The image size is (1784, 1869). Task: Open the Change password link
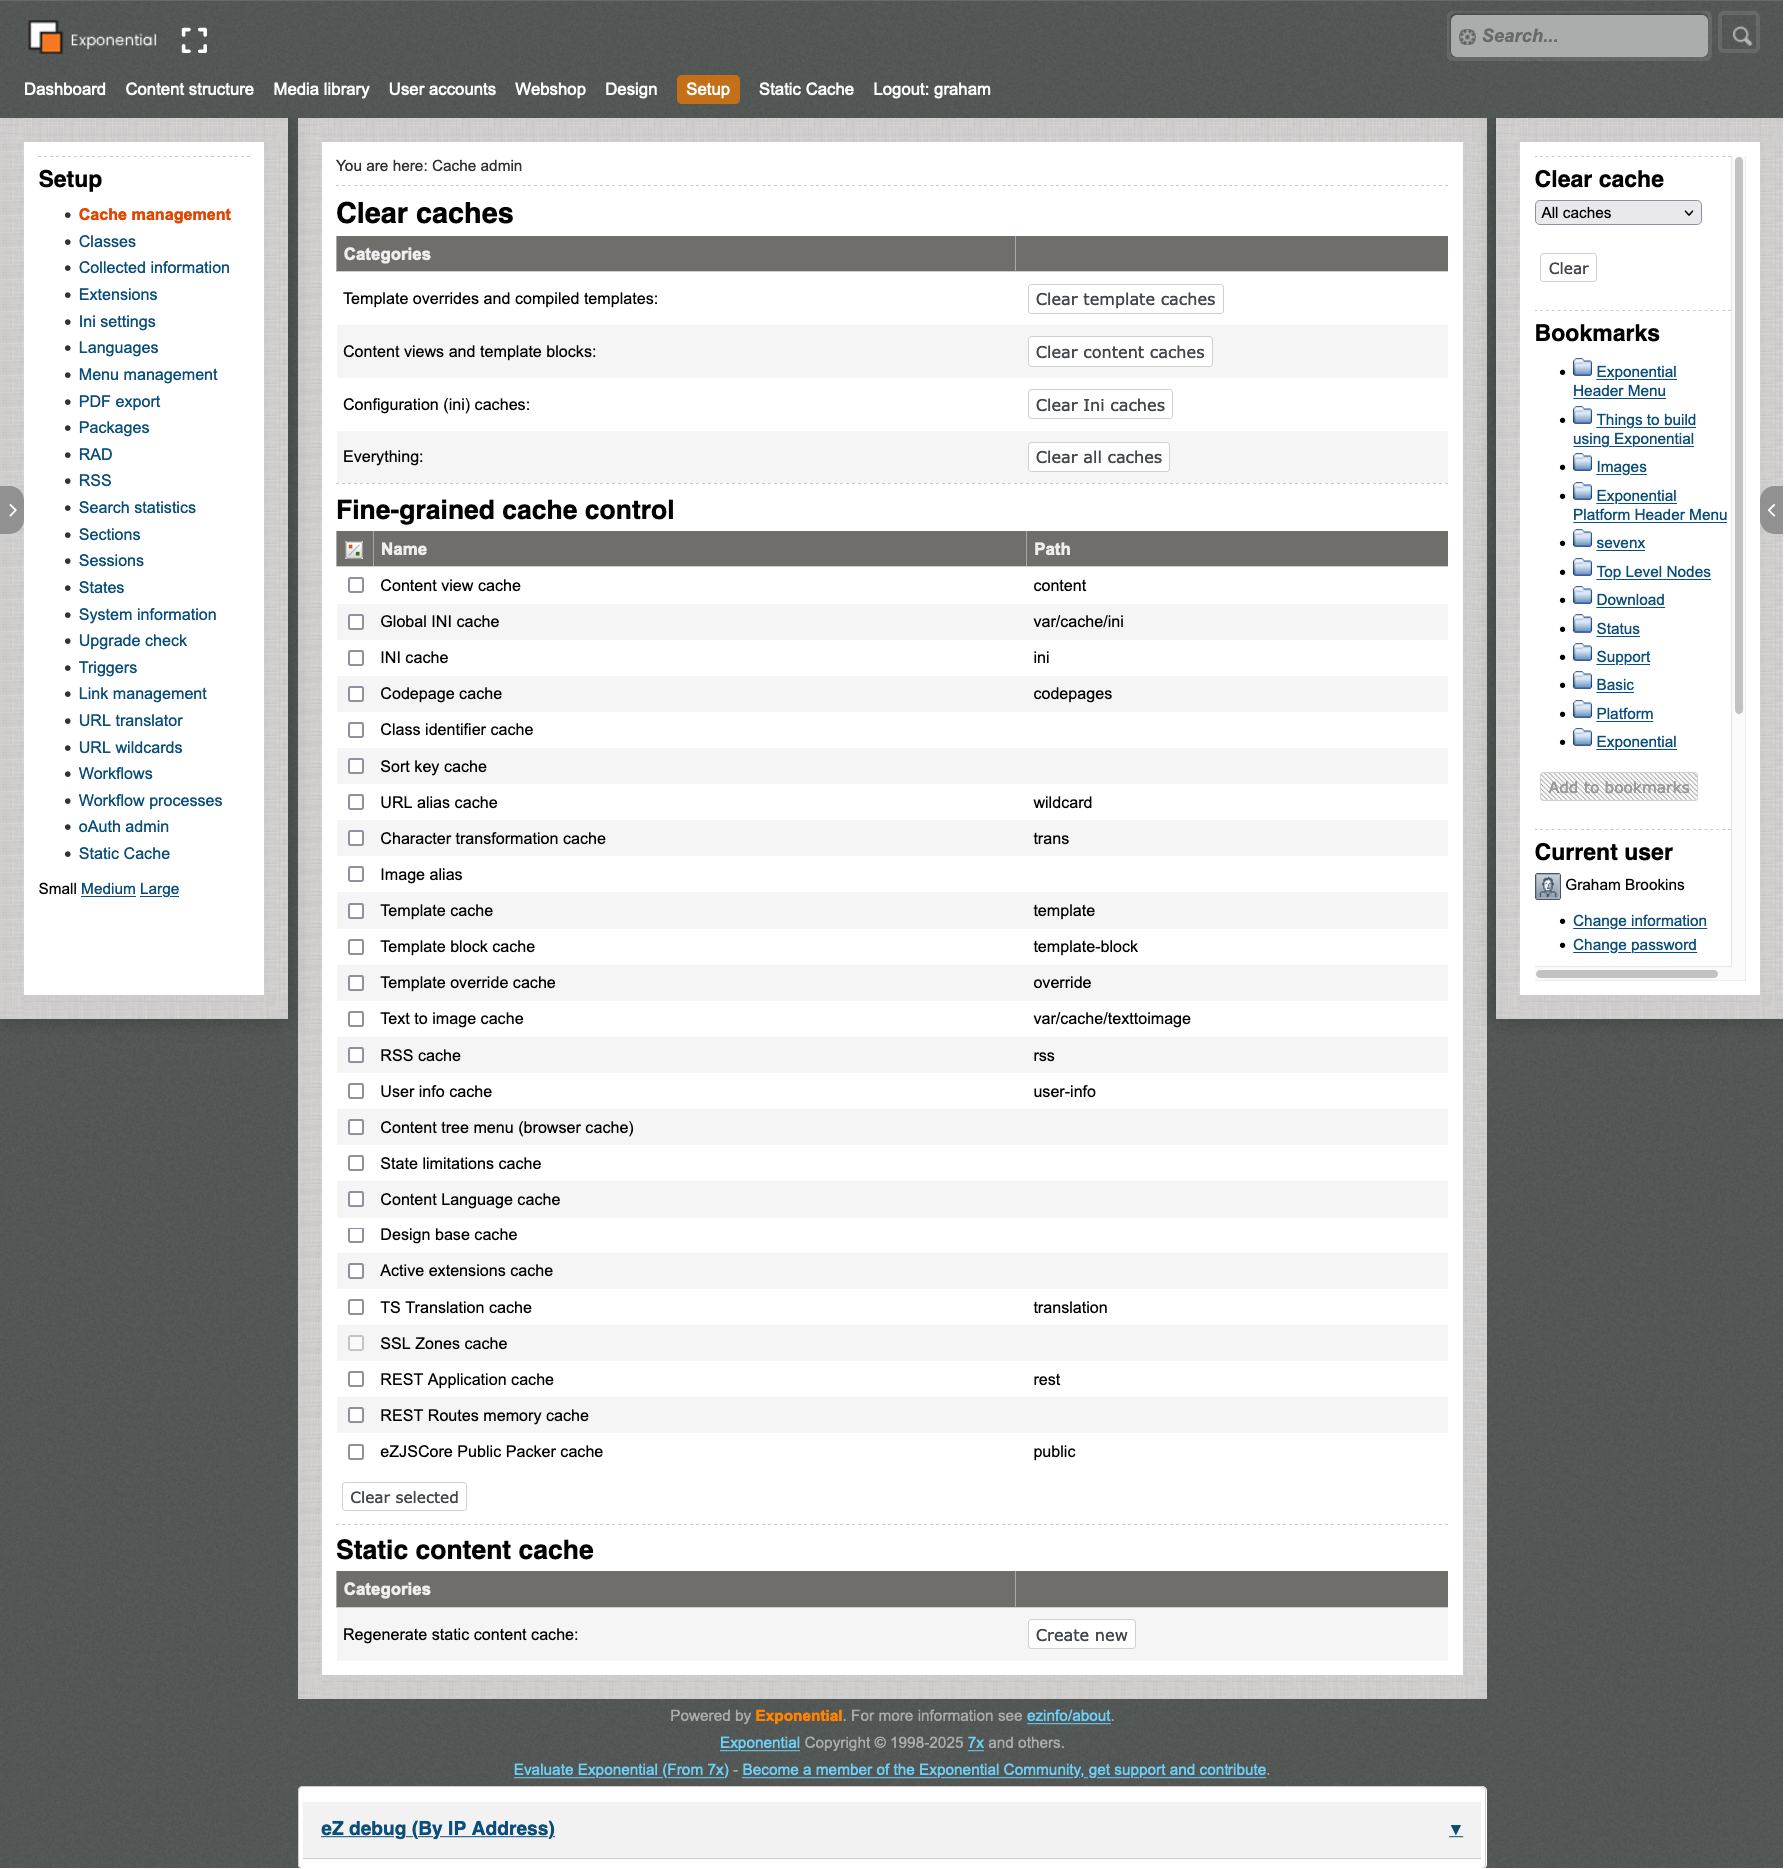click(1634, 945)
